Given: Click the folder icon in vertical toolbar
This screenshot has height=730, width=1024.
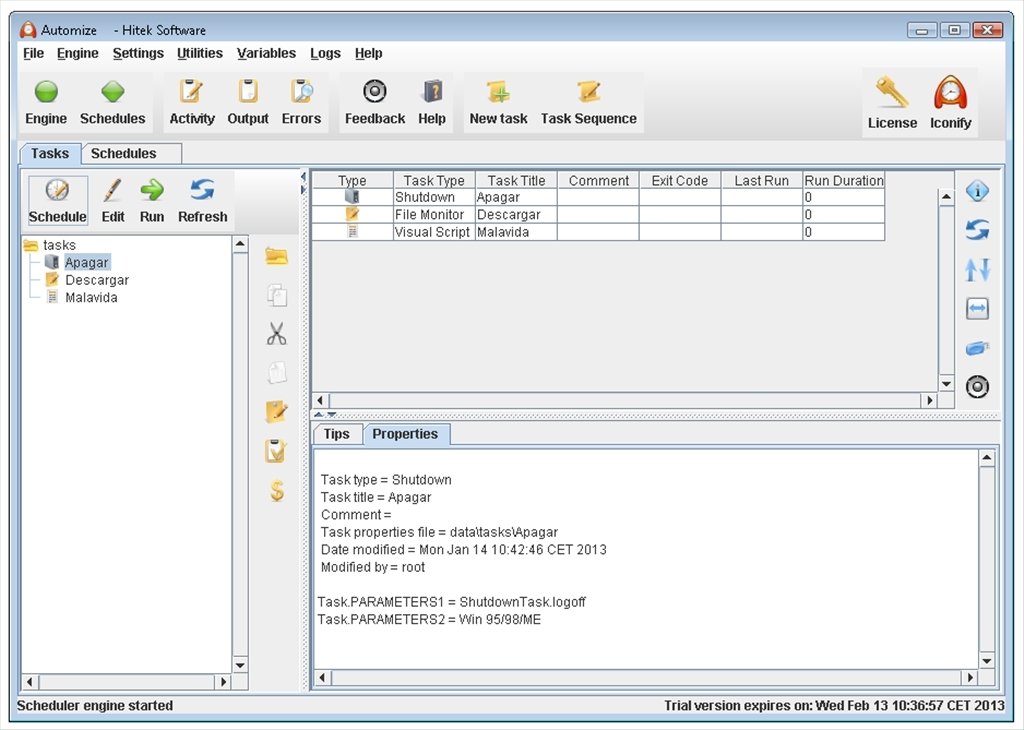Looking at the screenshot, I should (276, 257).
